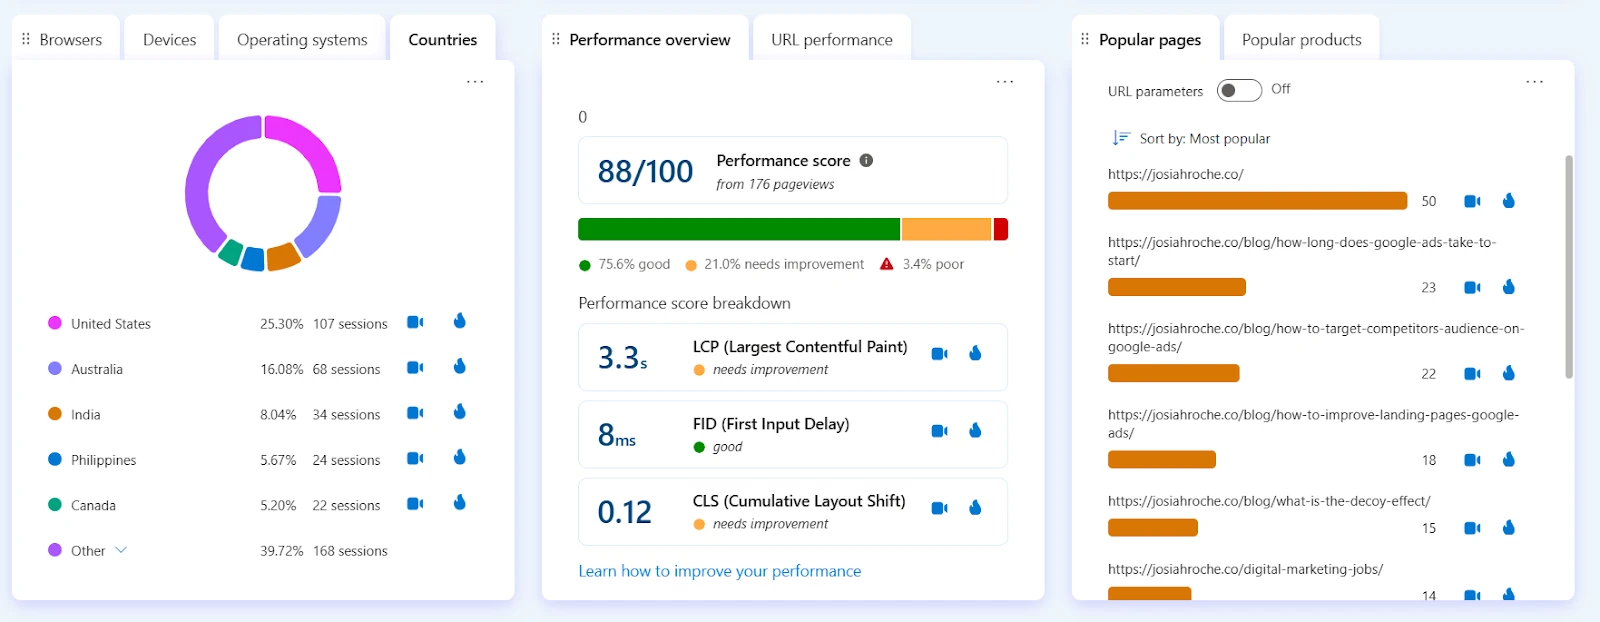Open the heatmap icon for Australia sessions
Image resolution: width=1600 pixels, height=622 pixels.
[x=459, y=367]
